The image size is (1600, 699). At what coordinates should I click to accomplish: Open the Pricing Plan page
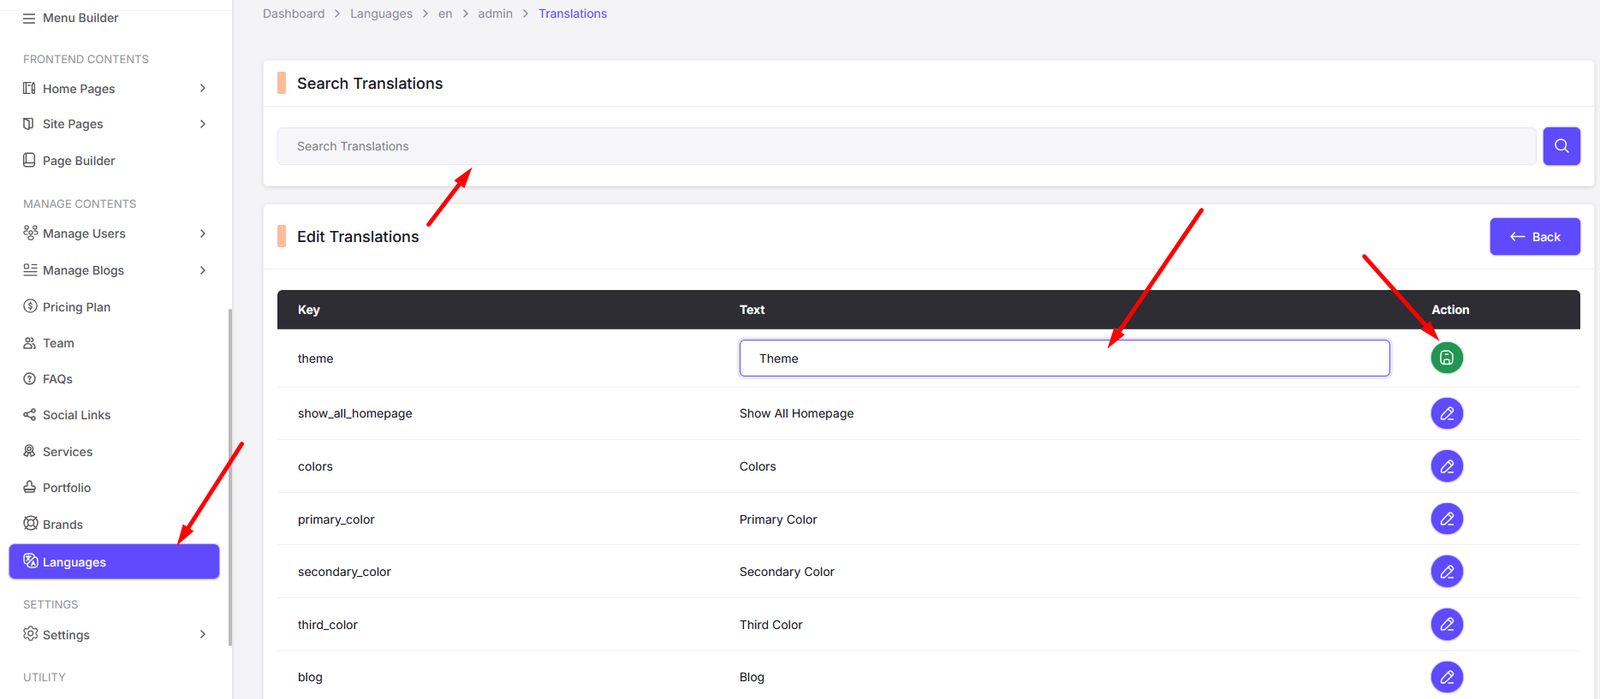(76, 307)
